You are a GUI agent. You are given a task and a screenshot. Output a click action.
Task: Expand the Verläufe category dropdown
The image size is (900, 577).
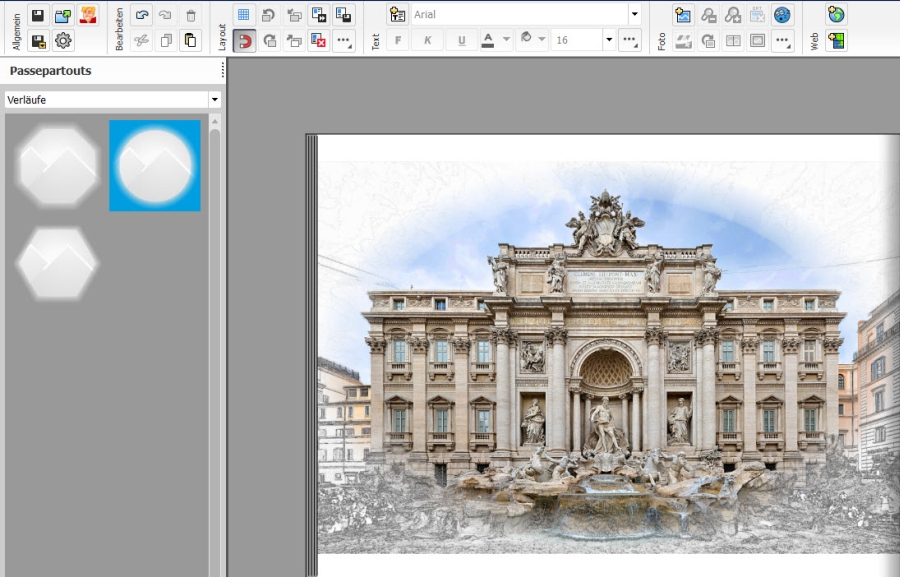click(x=214, y=100)
